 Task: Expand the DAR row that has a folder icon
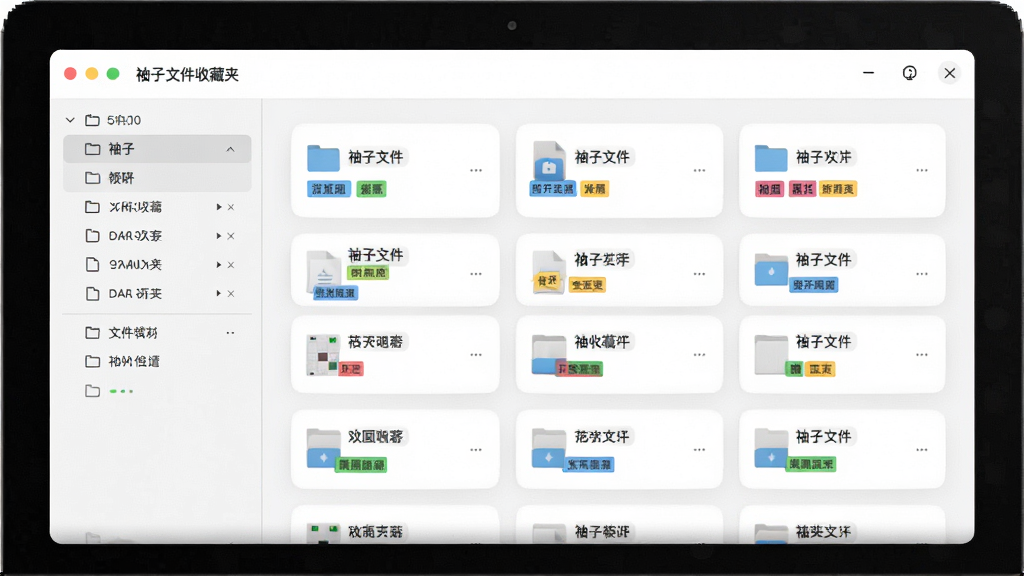[219, 236]
